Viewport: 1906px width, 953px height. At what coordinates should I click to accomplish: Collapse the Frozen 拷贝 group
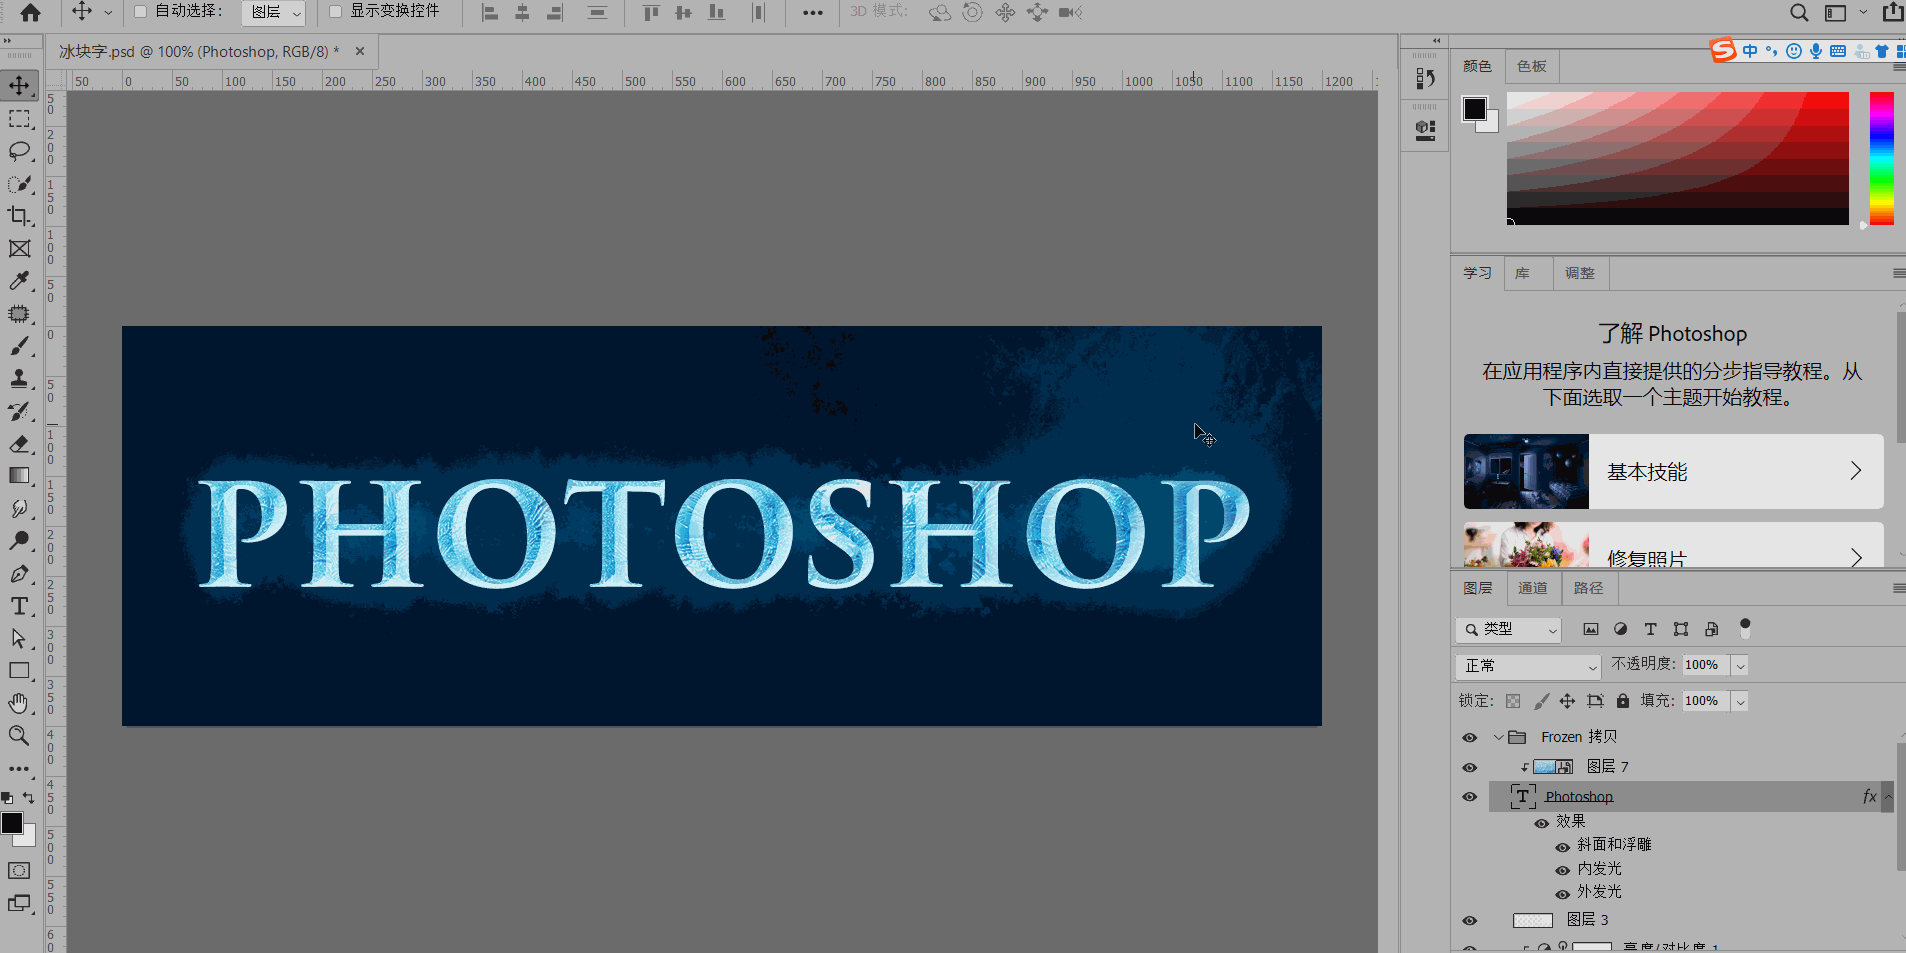click(x=1498, y=737)
